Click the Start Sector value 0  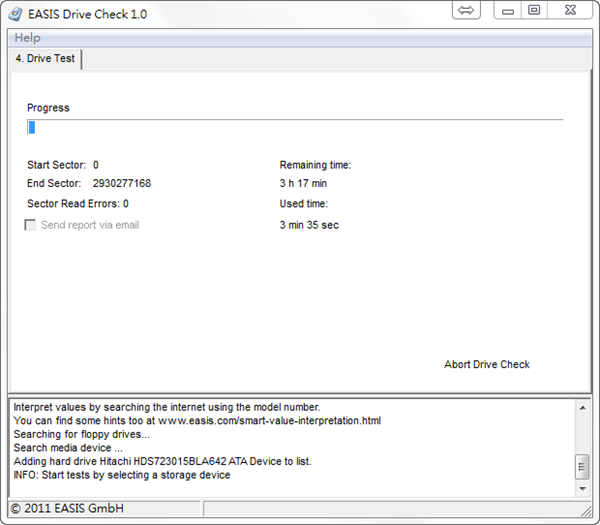96,165
